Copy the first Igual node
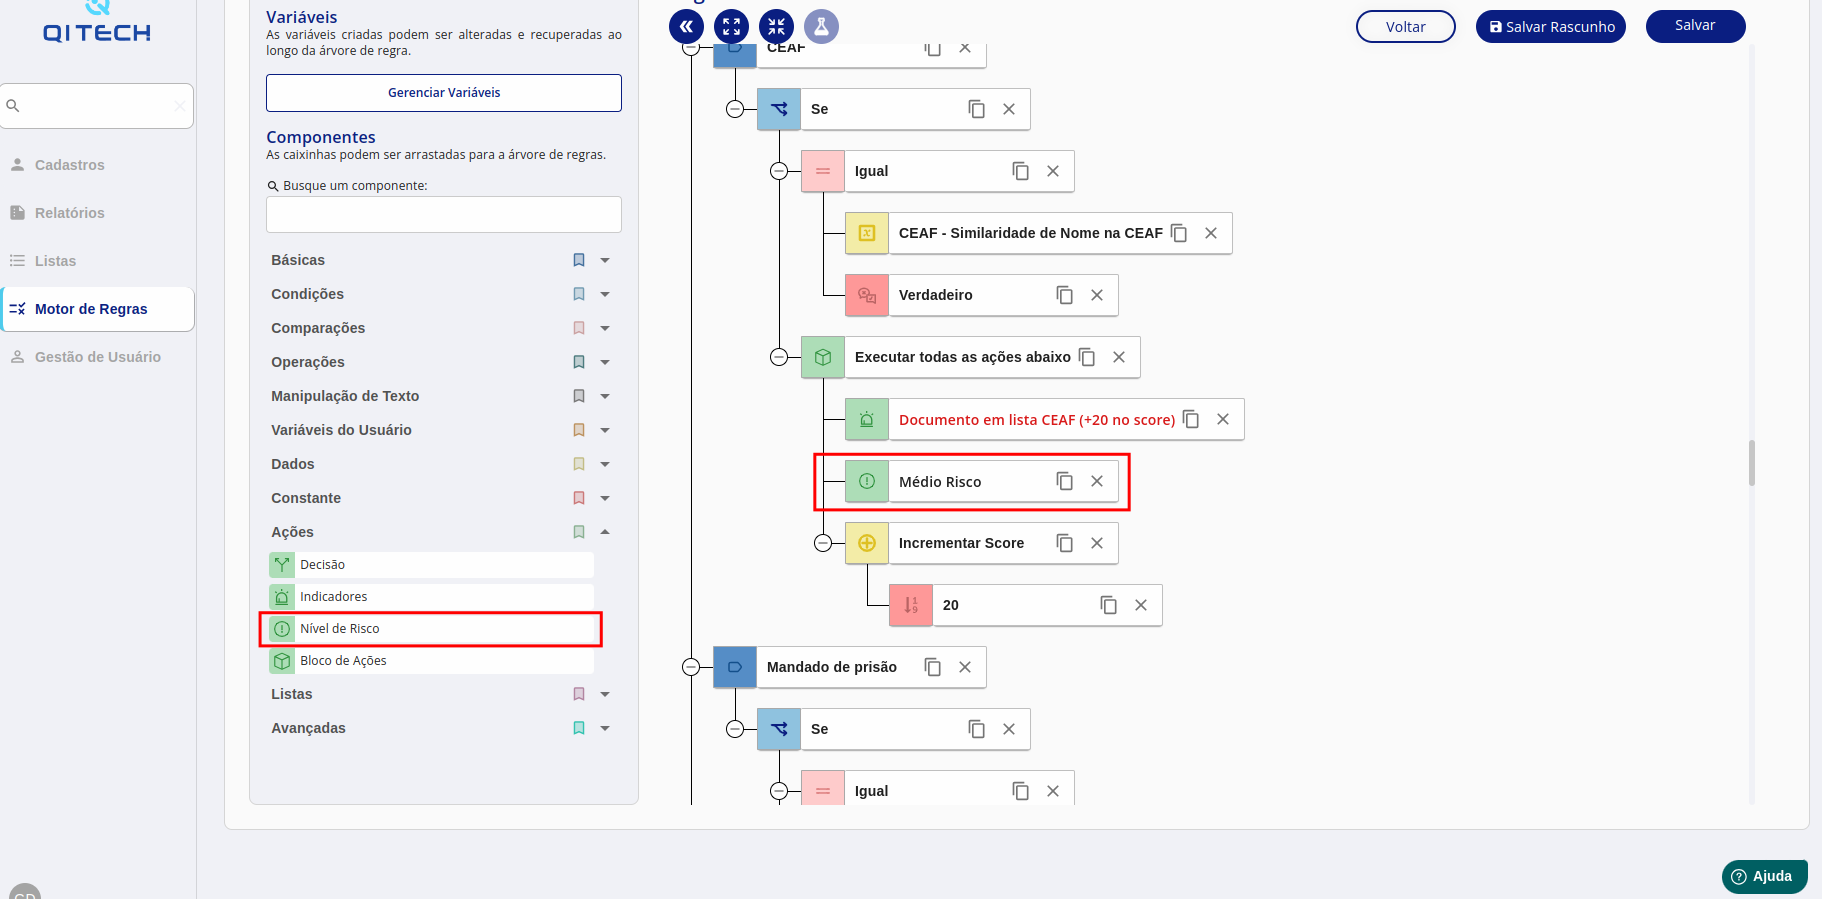The height and width of the screenshot is (899, 1822). point(1021,171)
